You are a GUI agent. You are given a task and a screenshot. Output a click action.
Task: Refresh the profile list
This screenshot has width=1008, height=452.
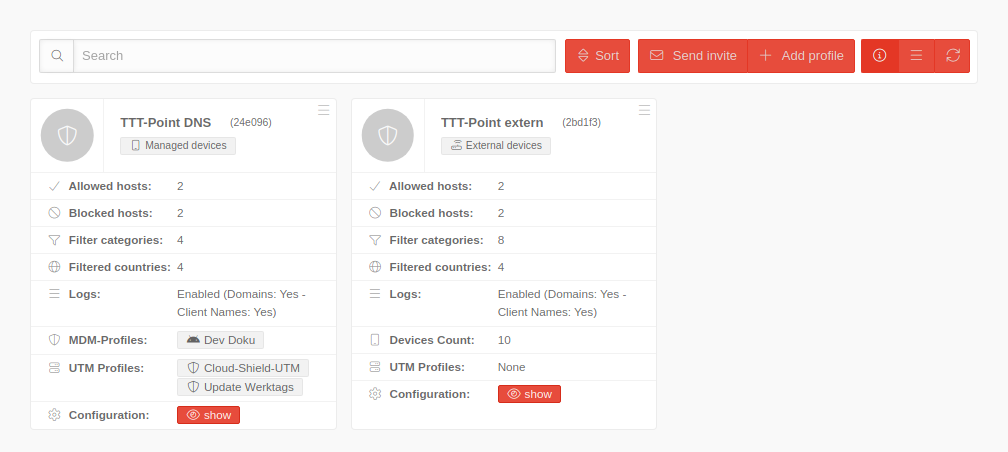tap(952, 56)
